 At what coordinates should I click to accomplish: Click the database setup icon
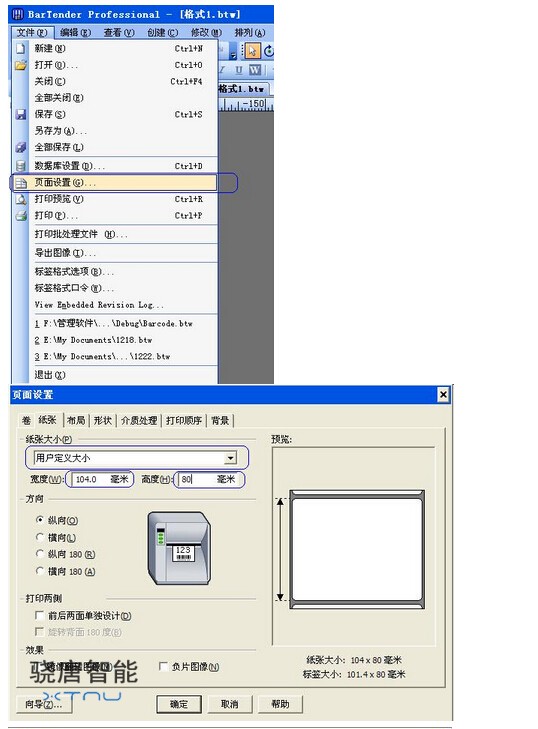point(20,166)
